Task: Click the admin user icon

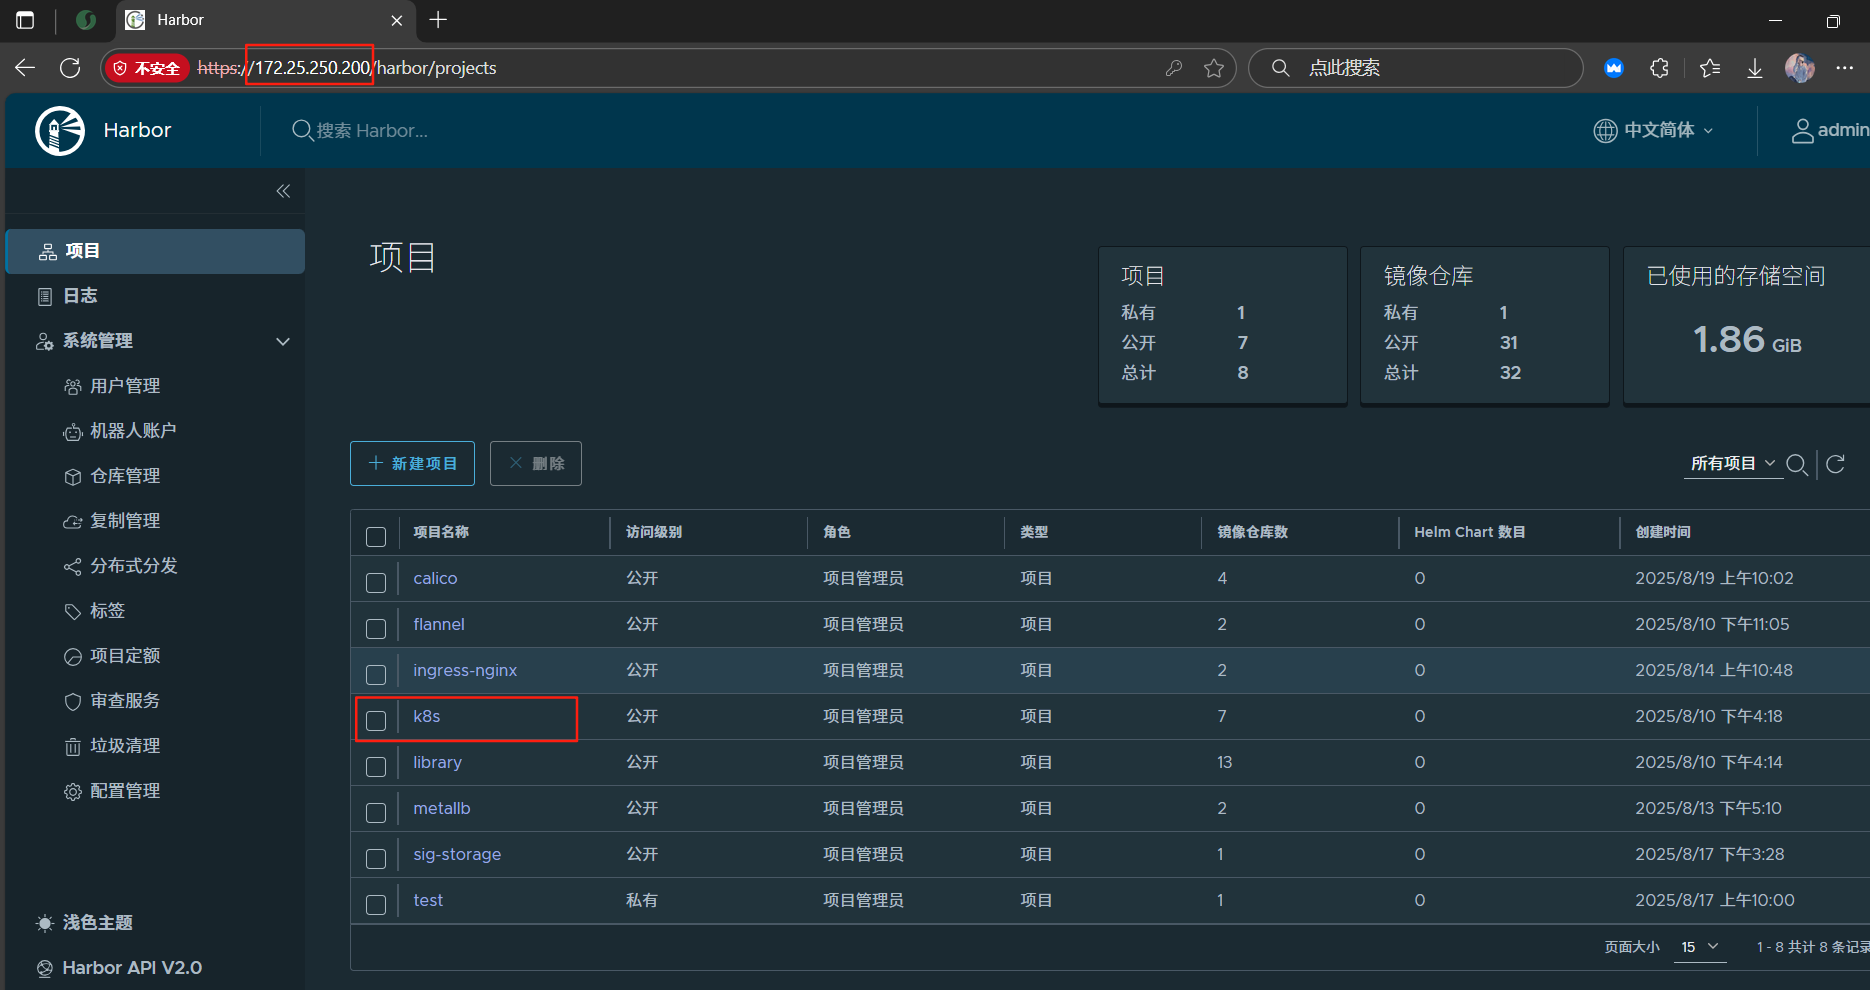Action: pos(1802,131)
